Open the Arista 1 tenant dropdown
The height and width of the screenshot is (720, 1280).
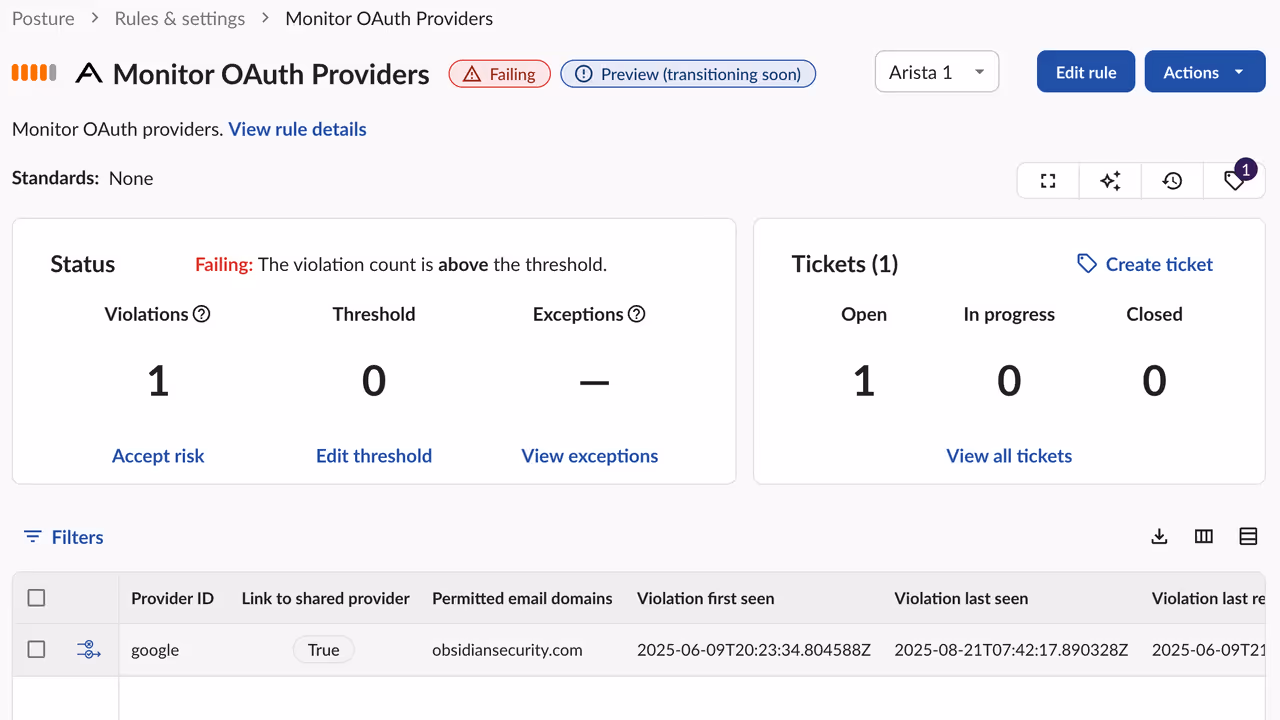[937, 72]
